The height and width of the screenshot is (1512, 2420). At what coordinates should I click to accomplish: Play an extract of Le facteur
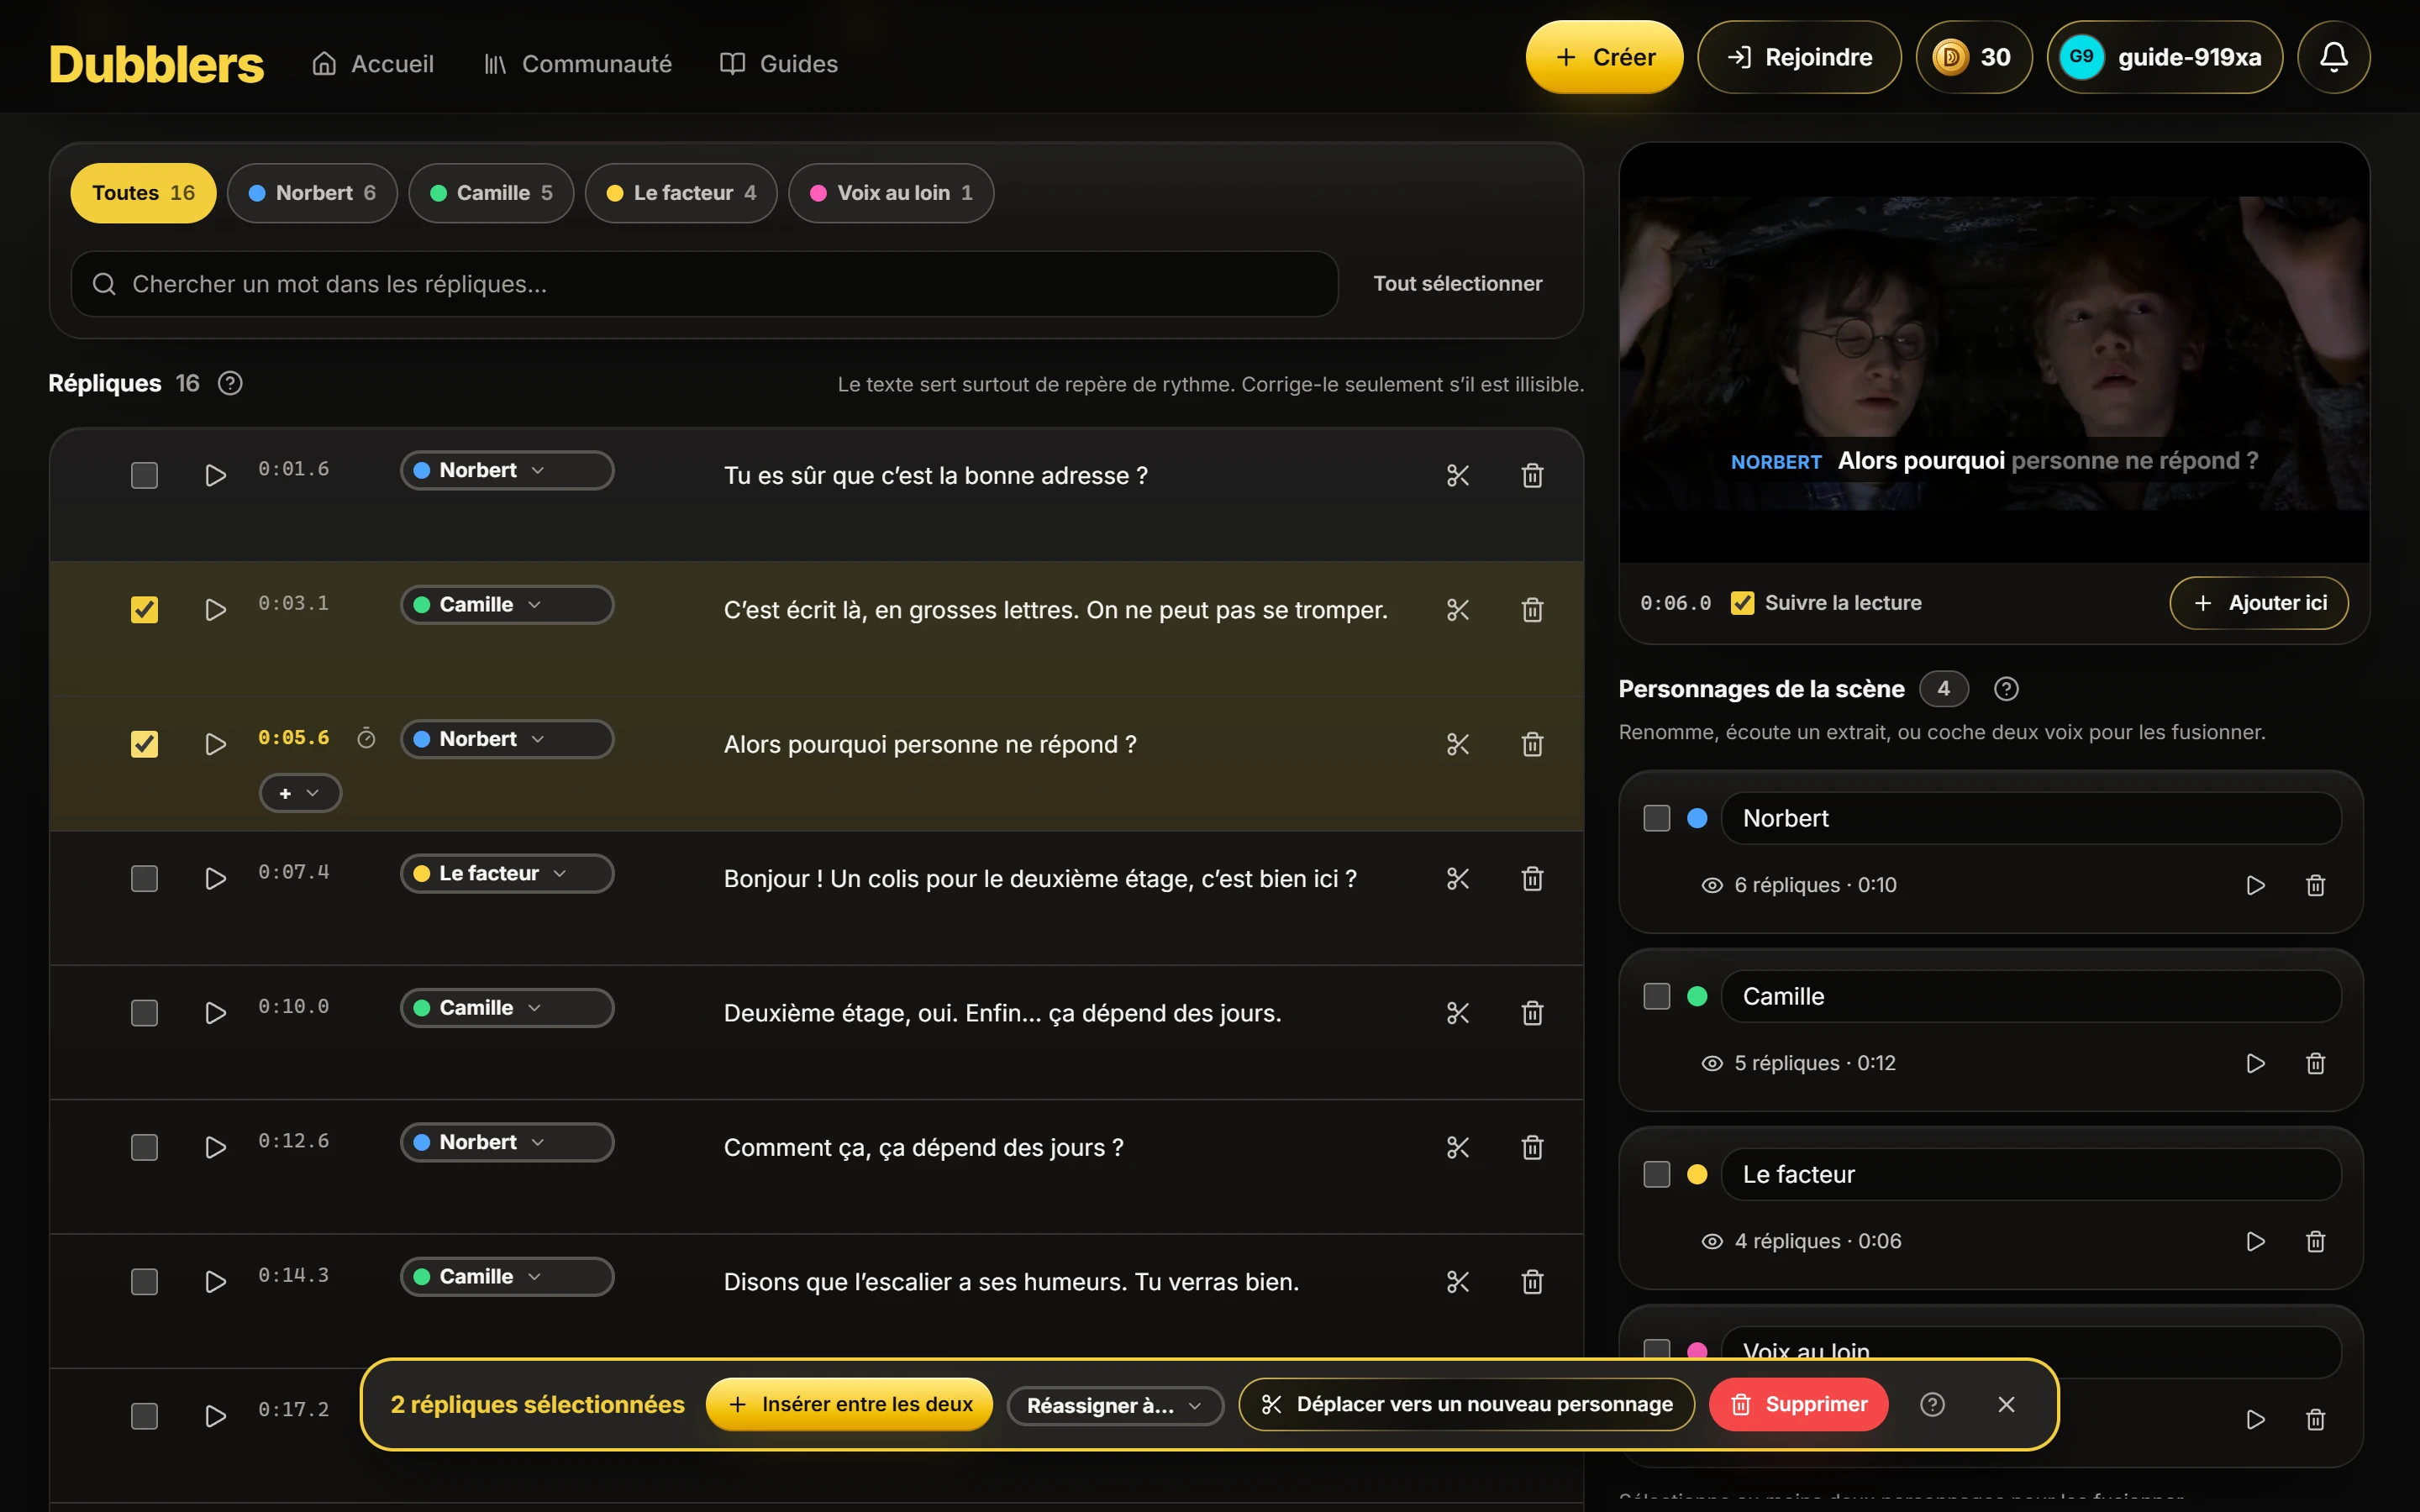[x=2255, y=1241]
